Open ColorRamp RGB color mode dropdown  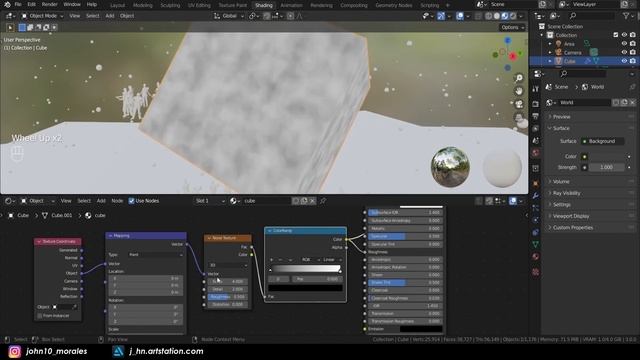pyautogui.click(x=310, y=260)
